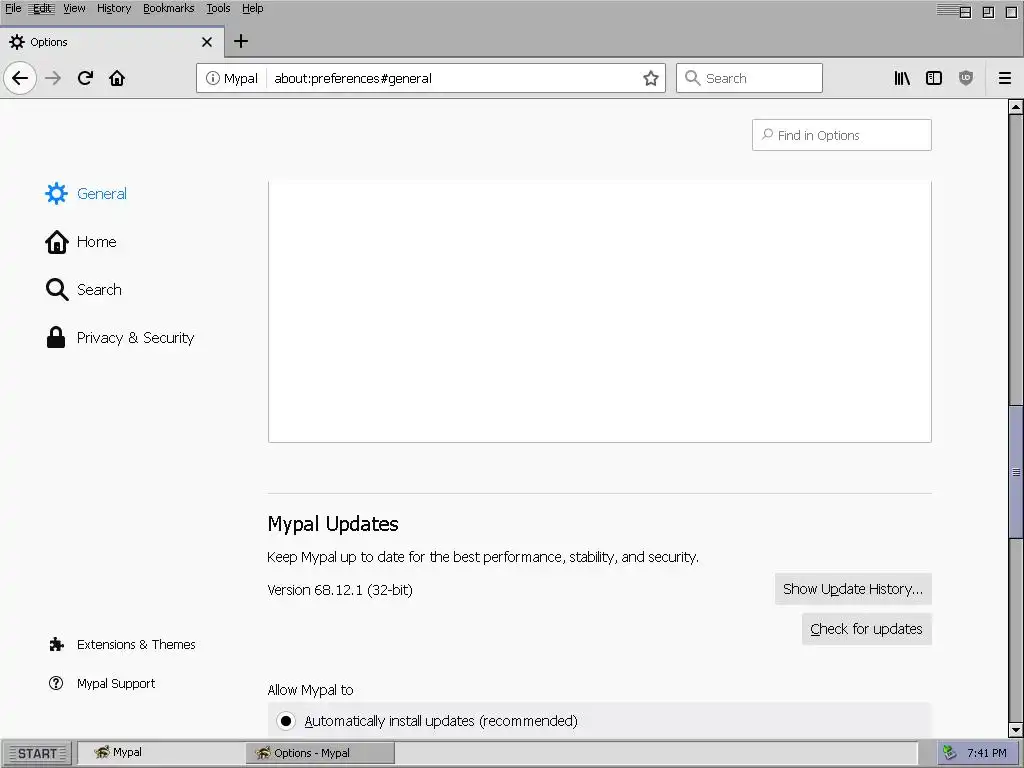Open the Search preferences category
1024x768 pixels.
(x=84, y=289)
